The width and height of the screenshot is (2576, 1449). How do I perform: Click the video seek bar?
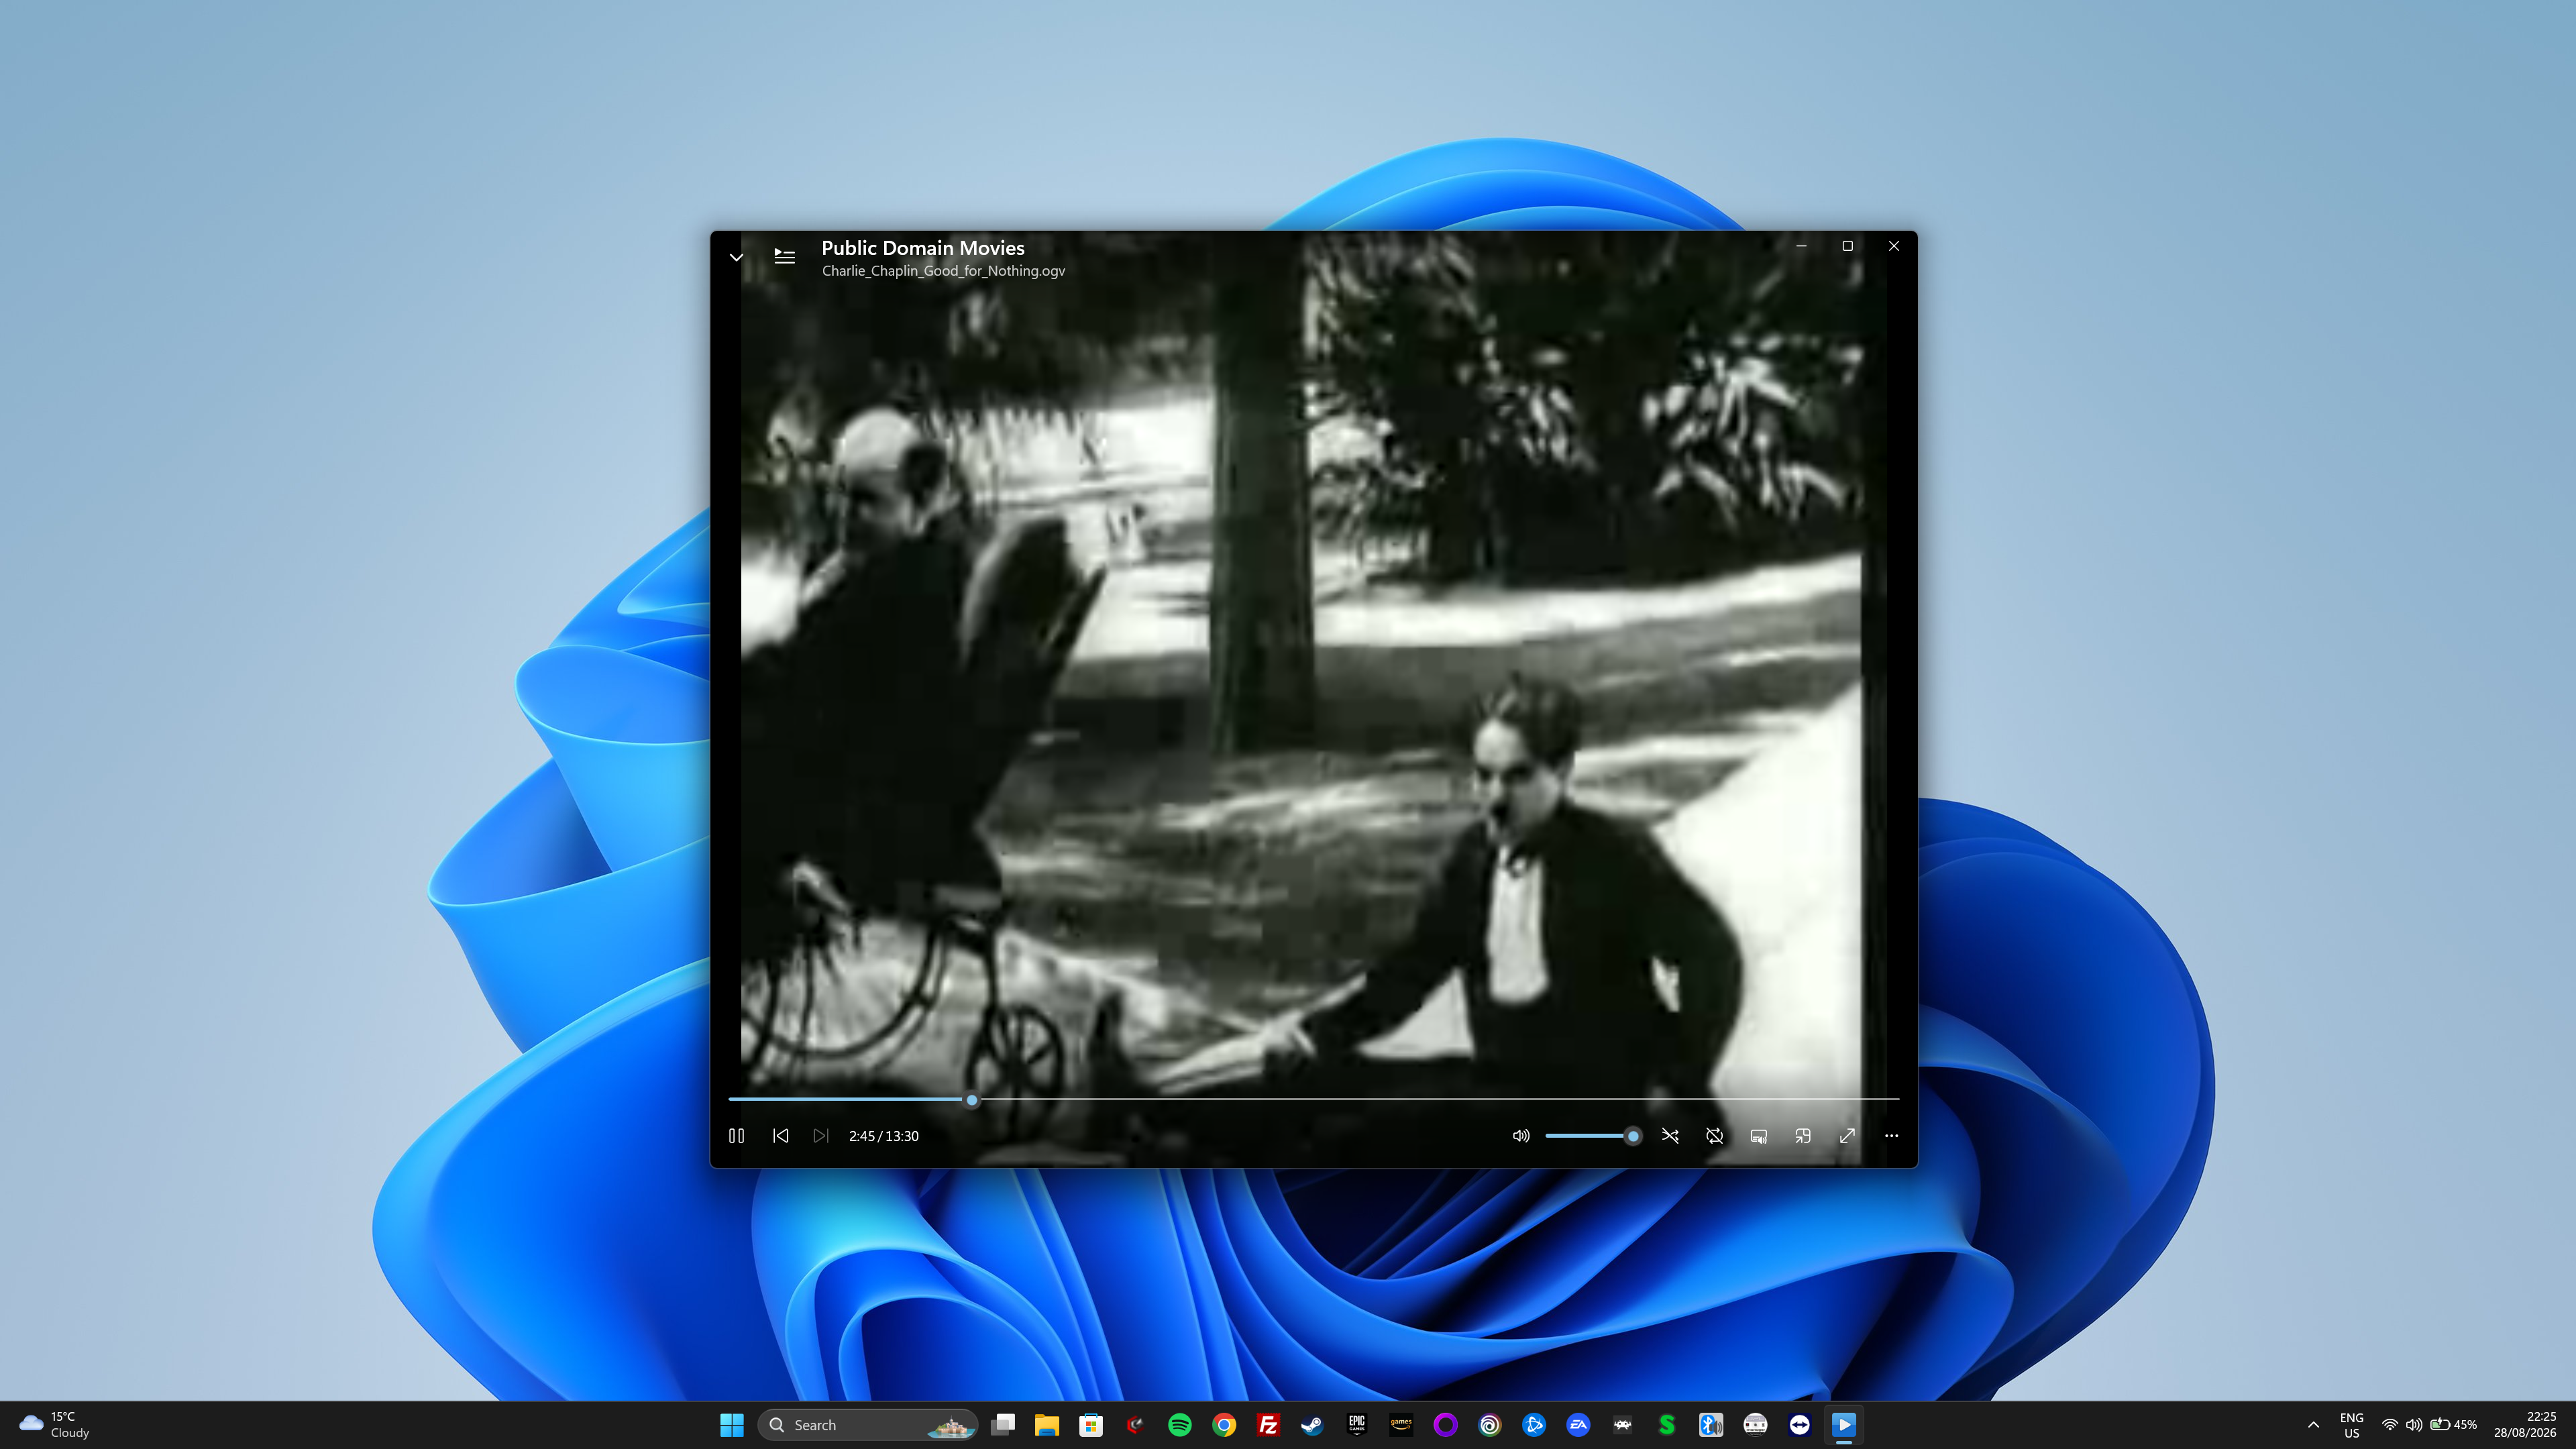tap(1314, 1099)
